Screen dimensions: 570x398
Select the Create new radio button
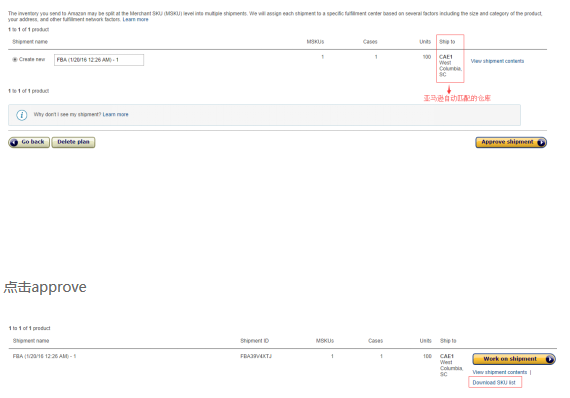15,60
